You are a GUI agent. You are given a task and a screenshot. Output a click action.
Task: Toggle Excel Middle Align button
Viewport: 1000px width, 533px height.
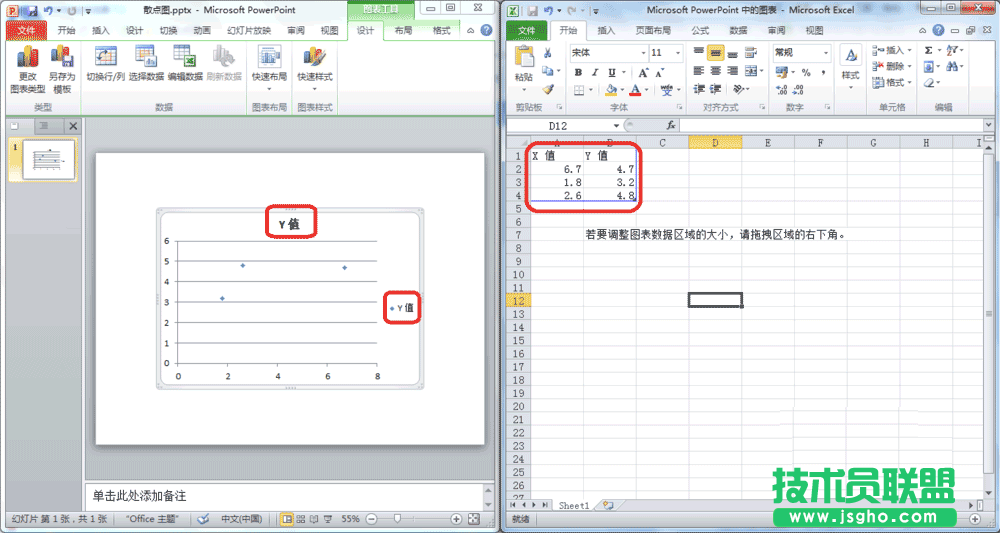715,53
